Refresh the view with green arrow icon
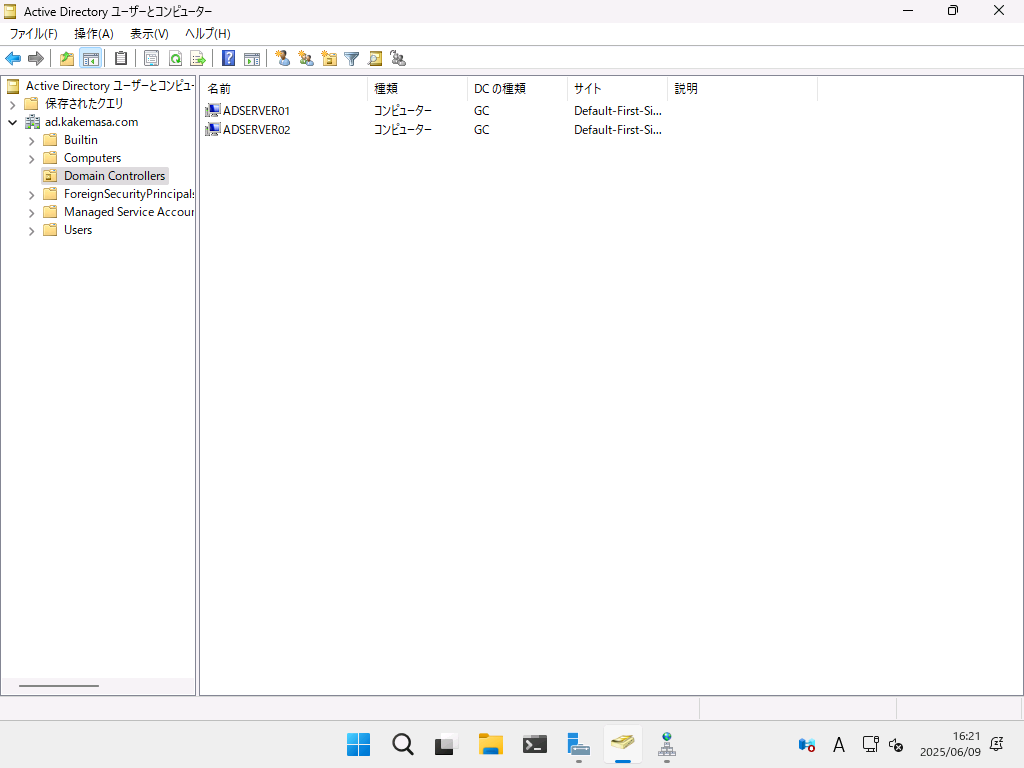The width and height of the screenshot is (1024, 768). click(x=175, y=59)
